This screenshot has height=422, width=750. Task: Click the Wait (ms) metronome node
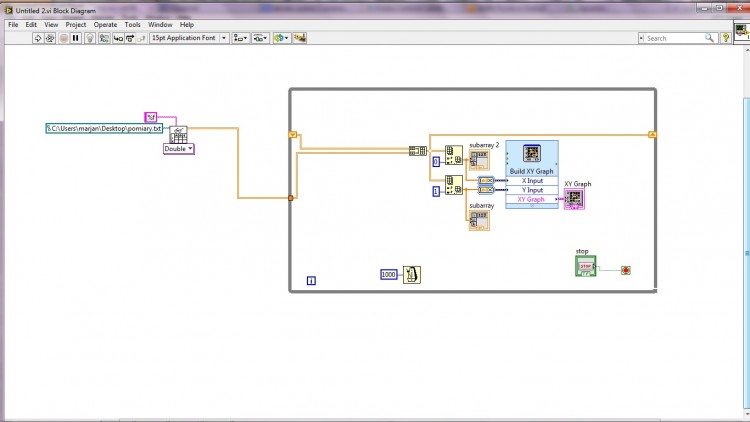pyautogui.click(x=411, y=275)
